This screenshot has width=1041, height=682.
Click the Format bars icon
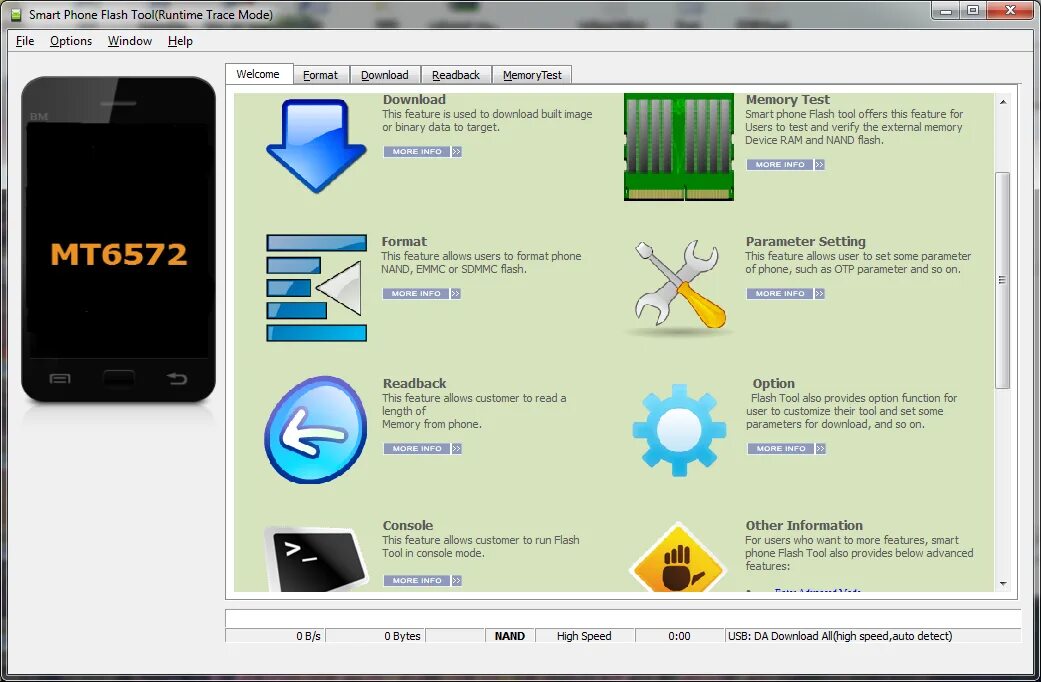316,288
